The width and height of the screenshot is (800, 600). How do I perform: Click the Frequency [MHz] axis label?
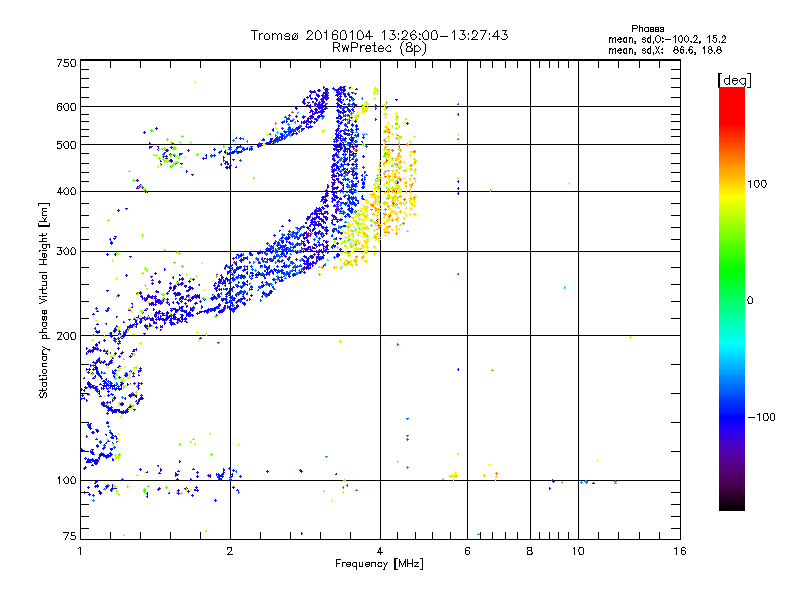click(379, 564)
